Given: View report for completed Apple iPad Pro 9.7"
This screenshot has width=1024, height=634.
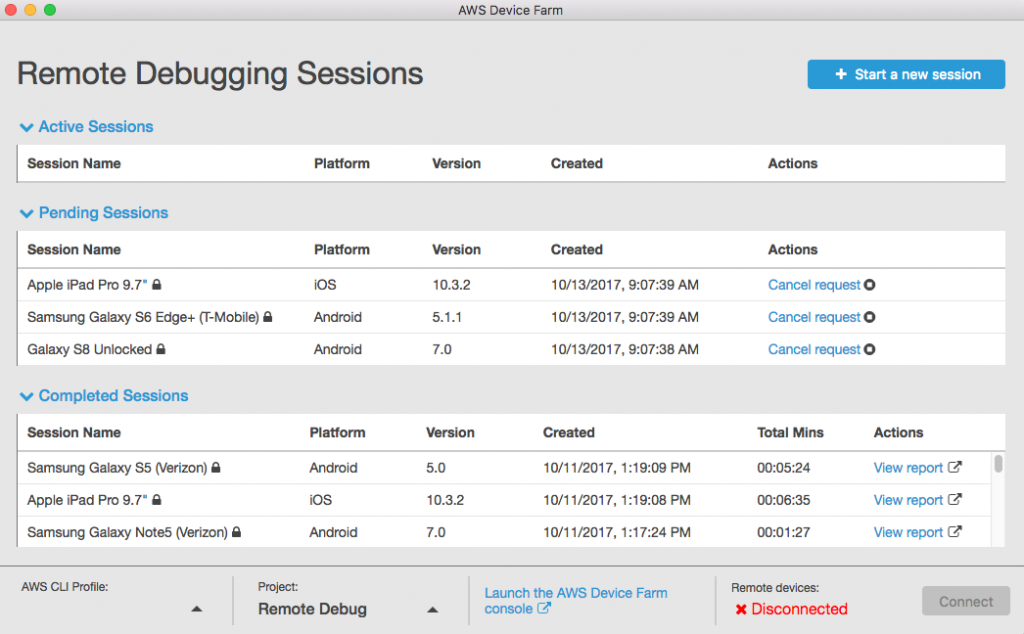Looking at the screenshot, I should (x=908, y=500).
